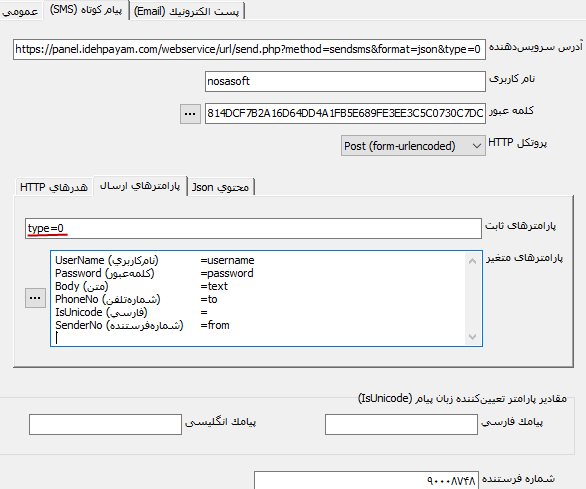Open the ellipsis button beside variable parameters list
Viewport: 586px width, 489px height.
click(x=36, y=298)
